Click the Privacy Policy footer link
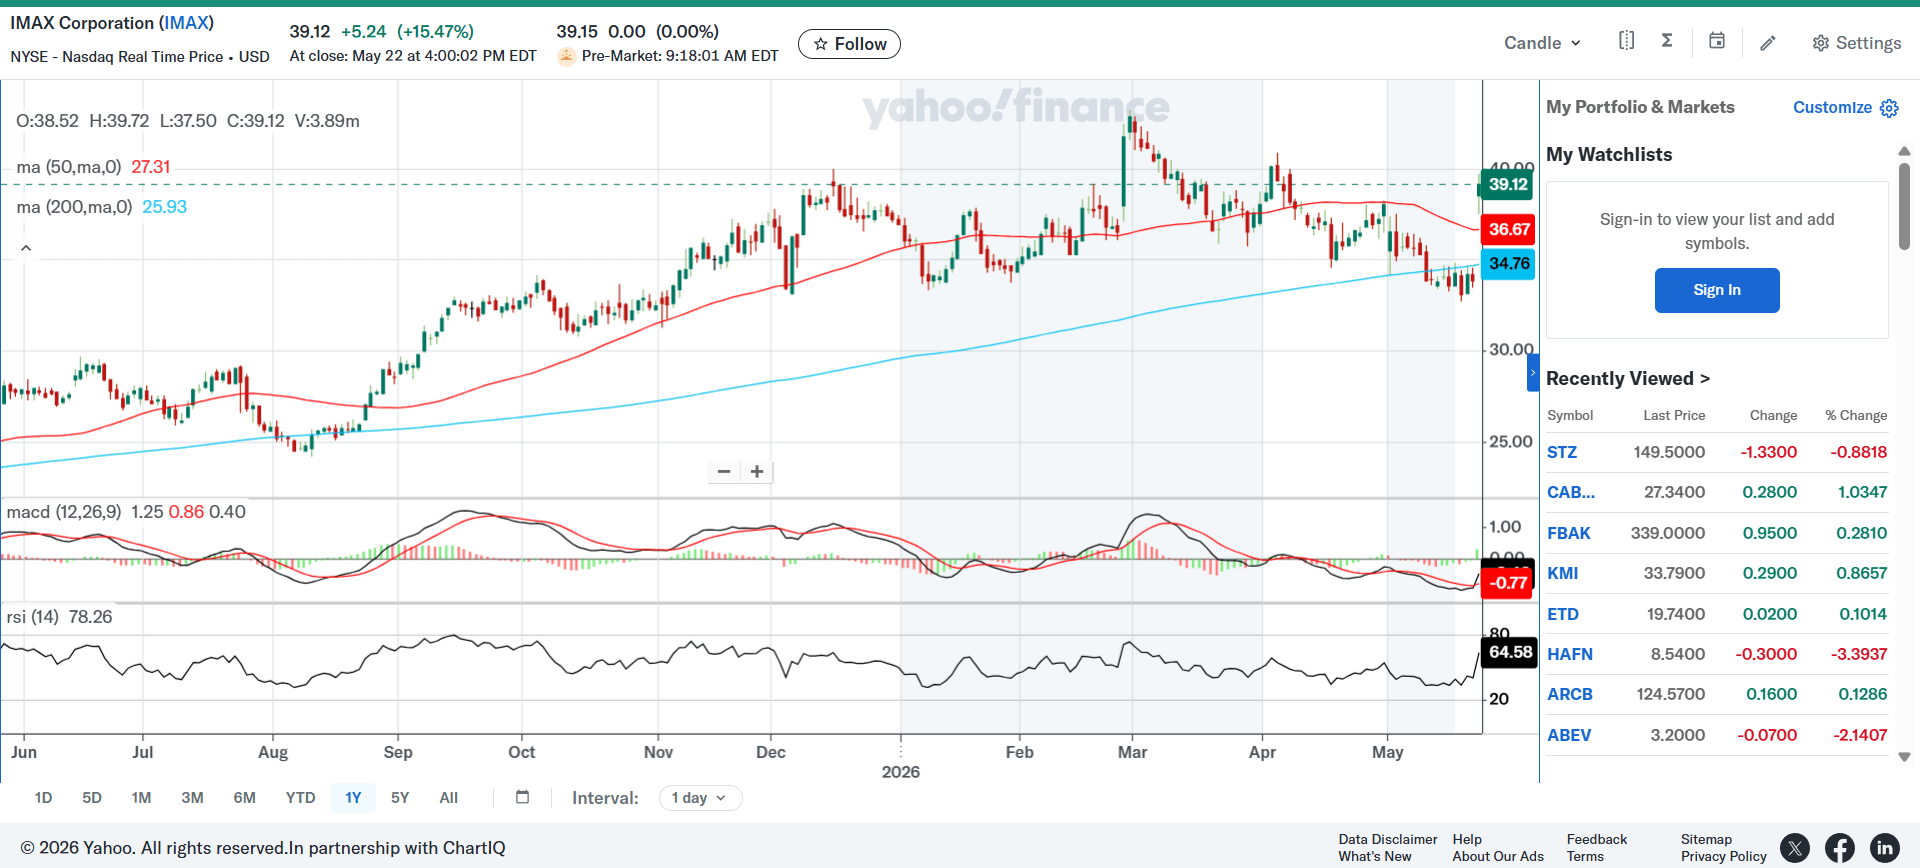 tap(1724, 856)
